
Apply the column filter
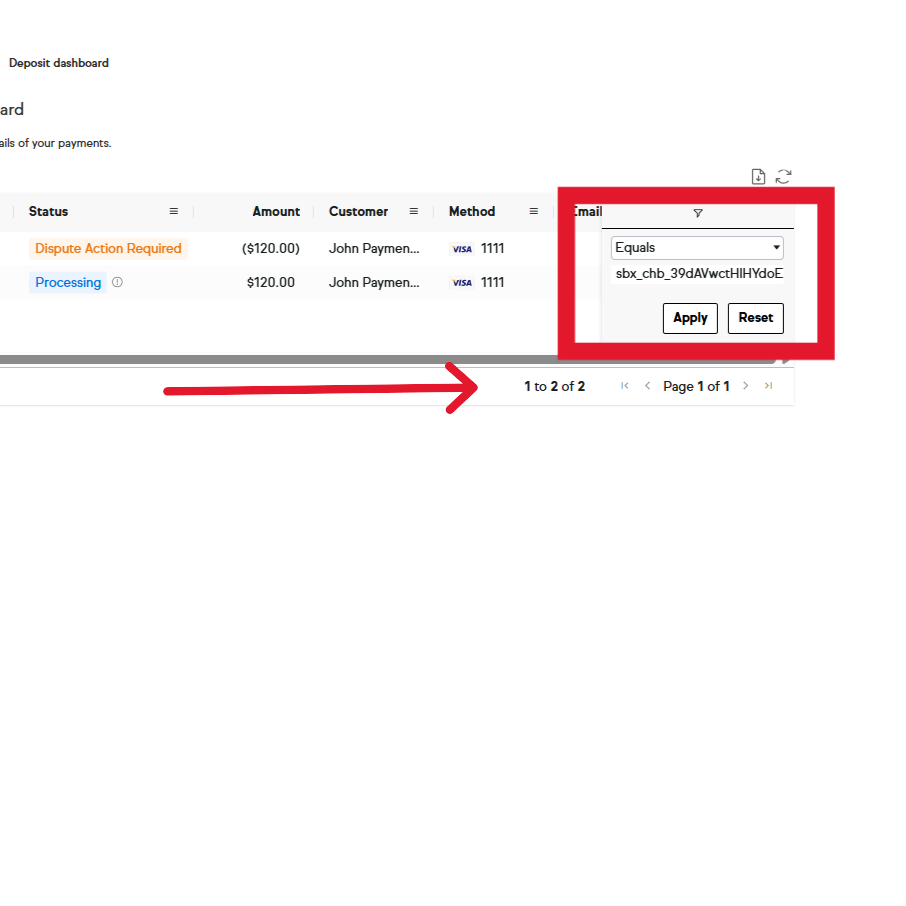click(x=690, y=318)
